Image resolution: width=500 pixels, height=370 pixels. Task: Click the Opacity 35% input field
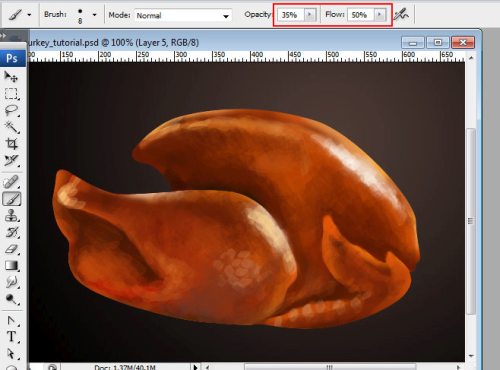(x=291, y=15)
